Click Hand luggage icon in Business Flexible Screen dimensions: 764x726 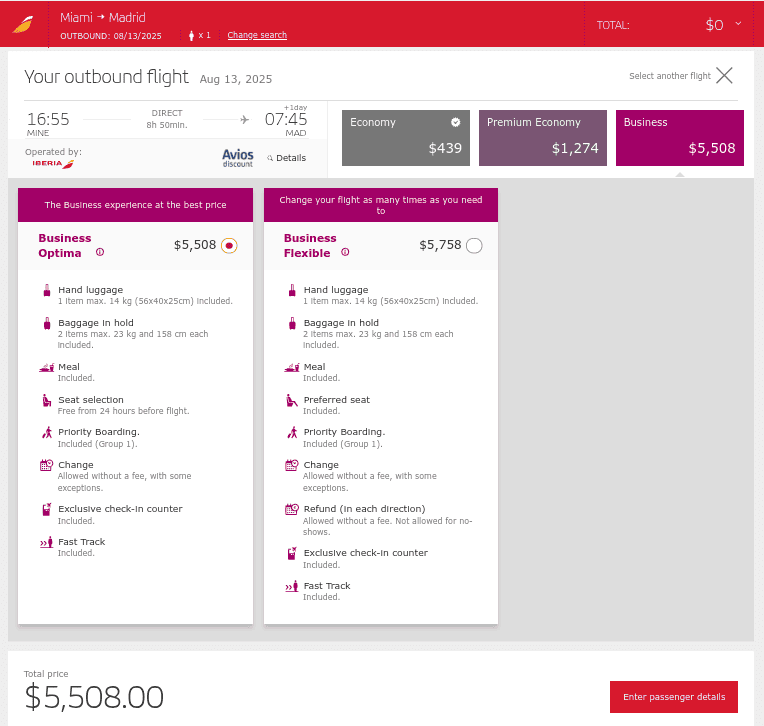292,290
